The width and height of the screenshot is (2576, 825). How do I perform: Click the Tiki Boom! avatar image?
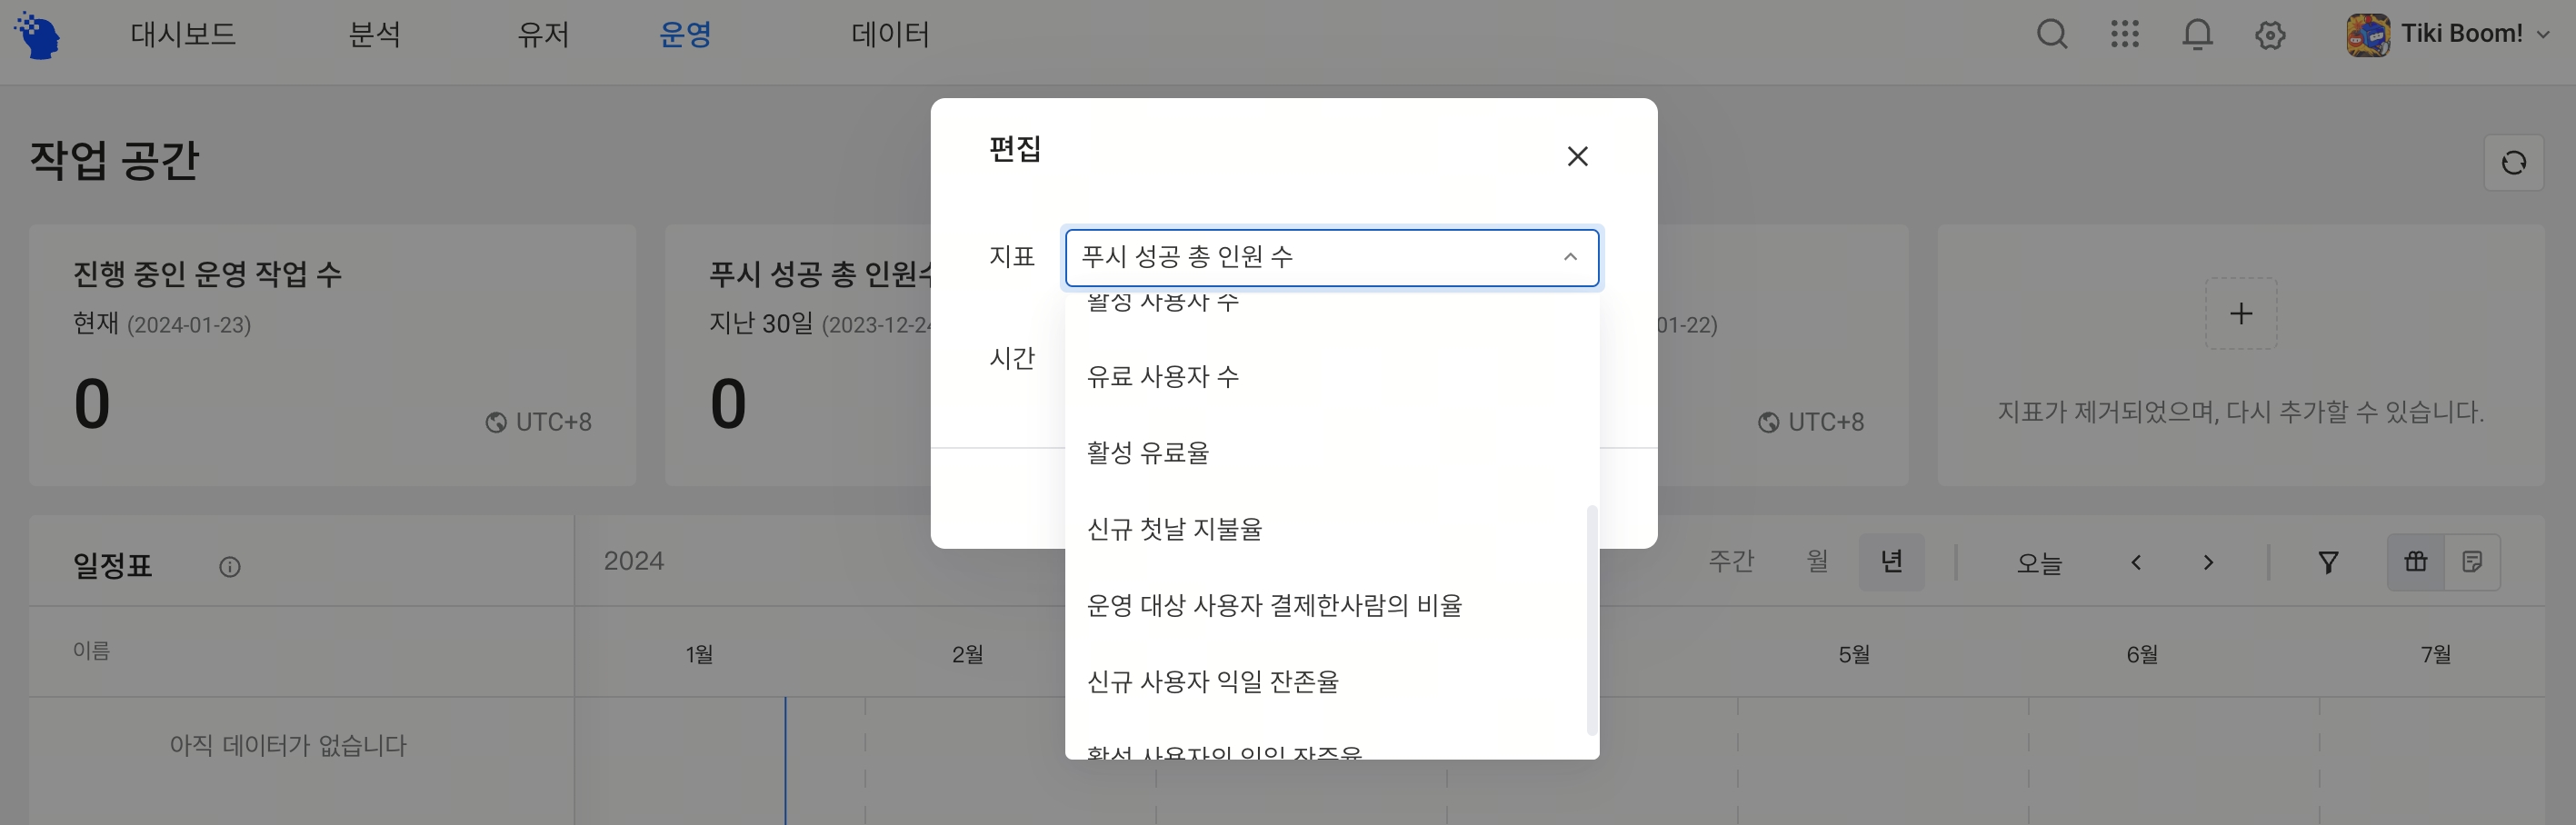click(x=2368, y=35)
